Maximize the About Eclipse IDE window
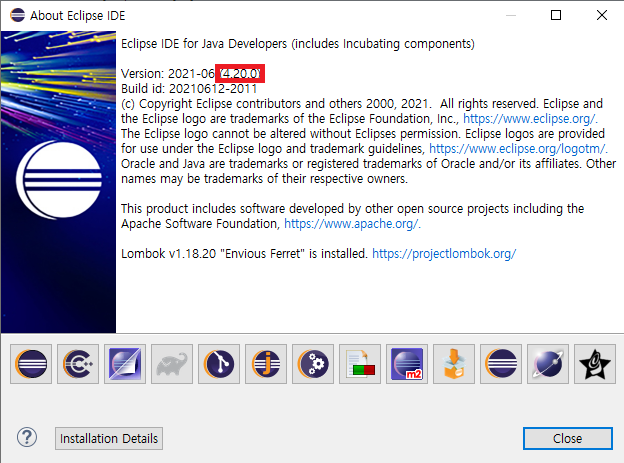Image resolution: width=624 pixels, height=463 pixels. coord(556,15)
